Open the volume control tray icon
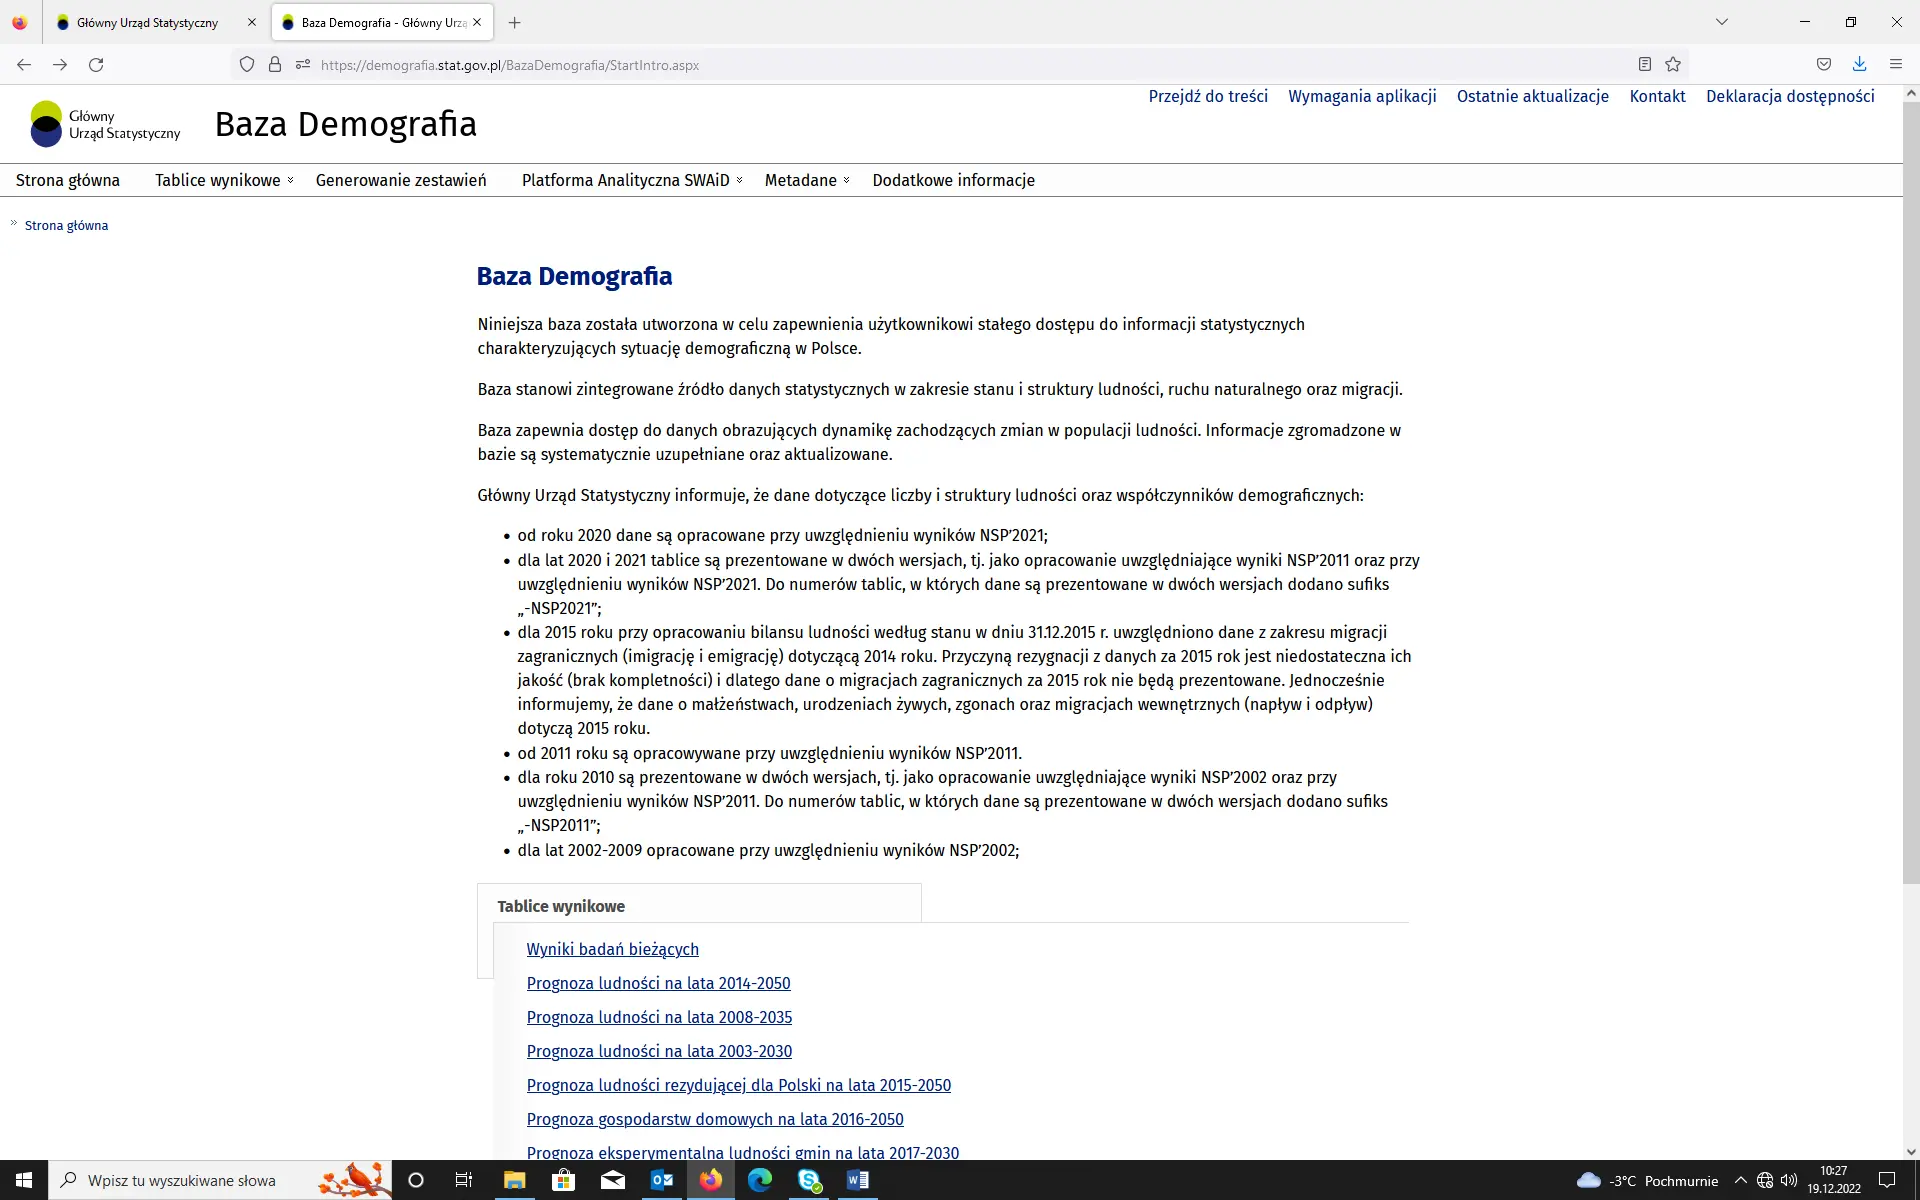The width and height of the screenshot is (1920, 1200). [x=1789, y=1180]
